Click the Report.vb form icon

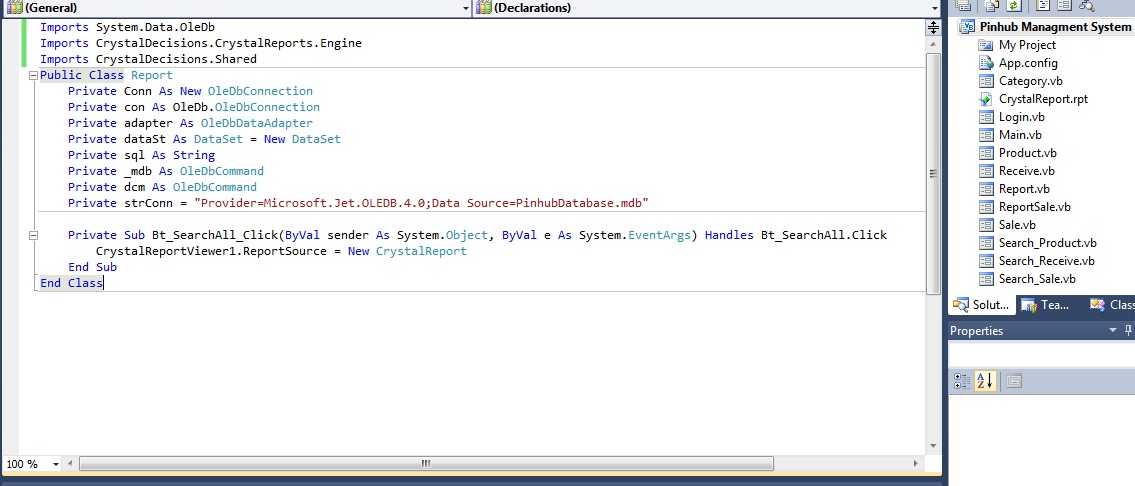985,189
